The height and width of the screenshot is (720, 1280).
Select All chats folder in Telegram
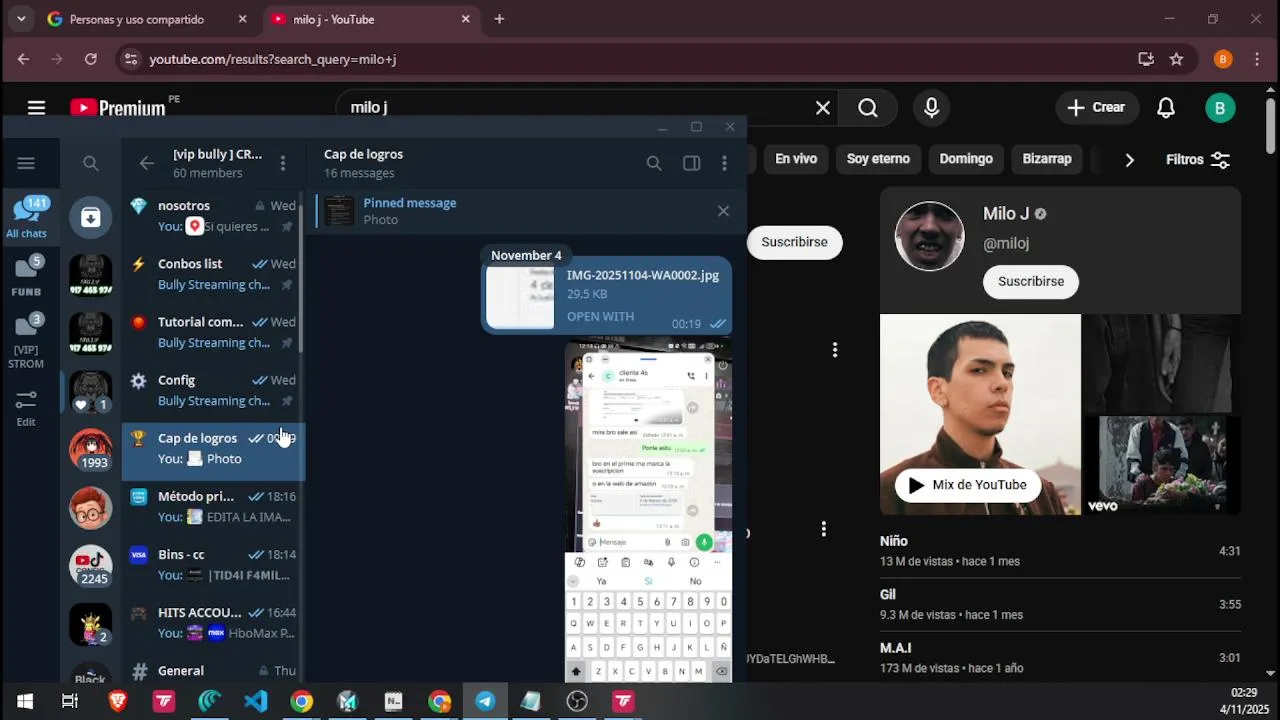tap(27, 217)
